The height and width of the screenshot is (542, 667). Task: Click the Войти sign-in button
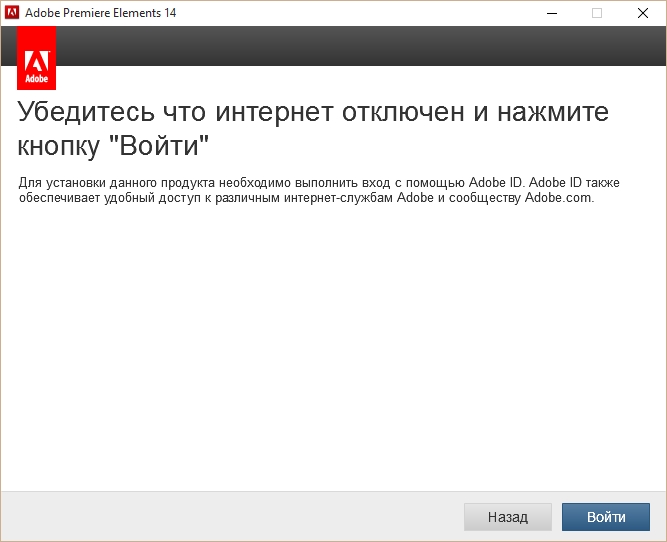(x=606, y=517)
